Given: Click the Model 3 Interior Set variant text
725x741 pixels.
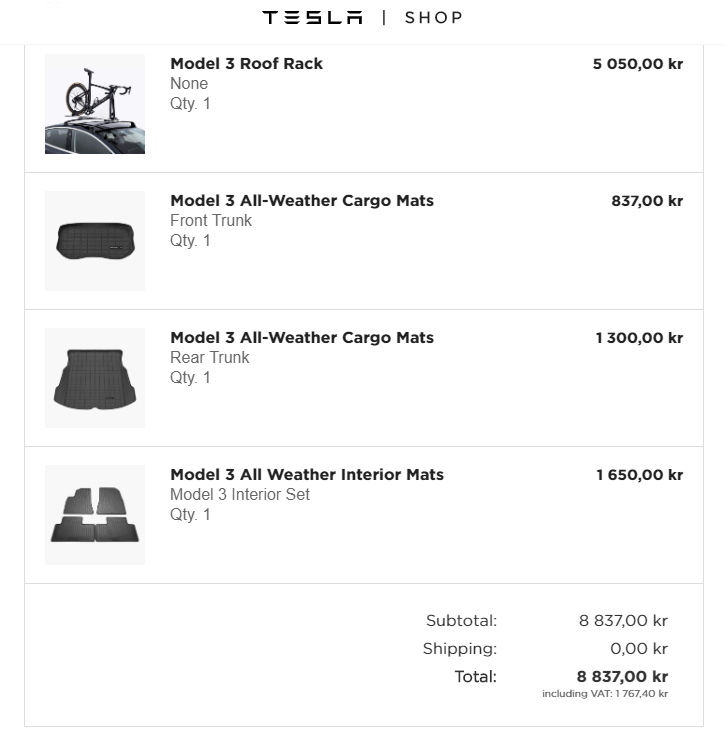Looking at the screenshot, I should (x=240, y=494).
